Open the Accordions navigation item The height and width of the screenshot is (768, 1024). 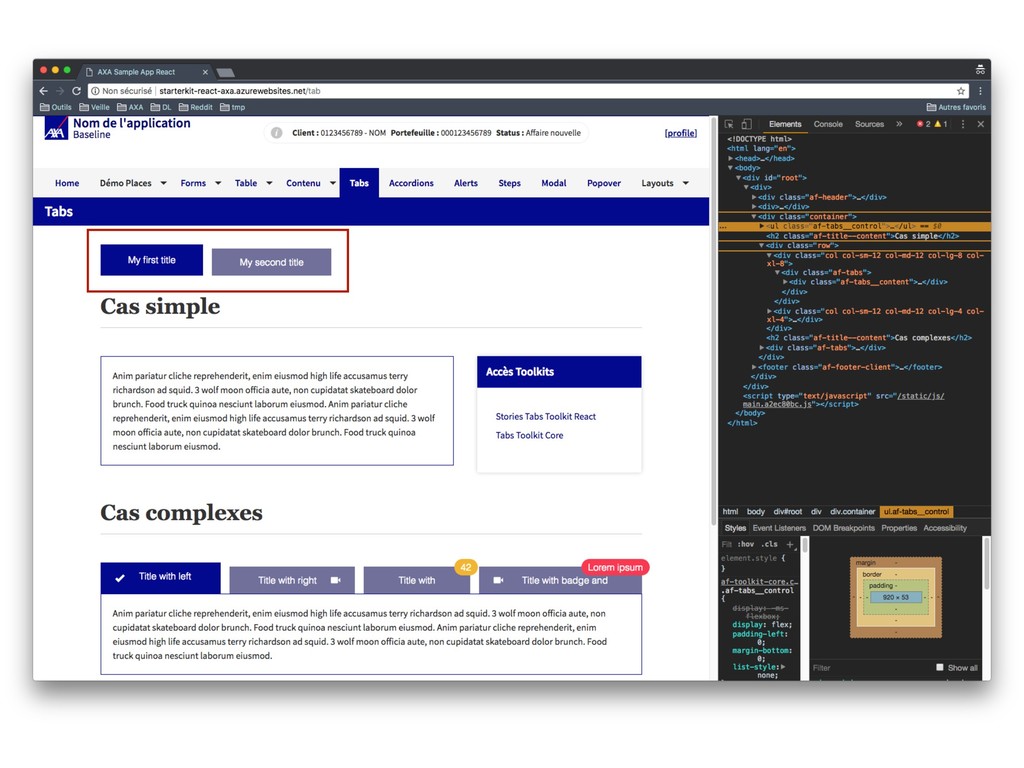point(411,184)
